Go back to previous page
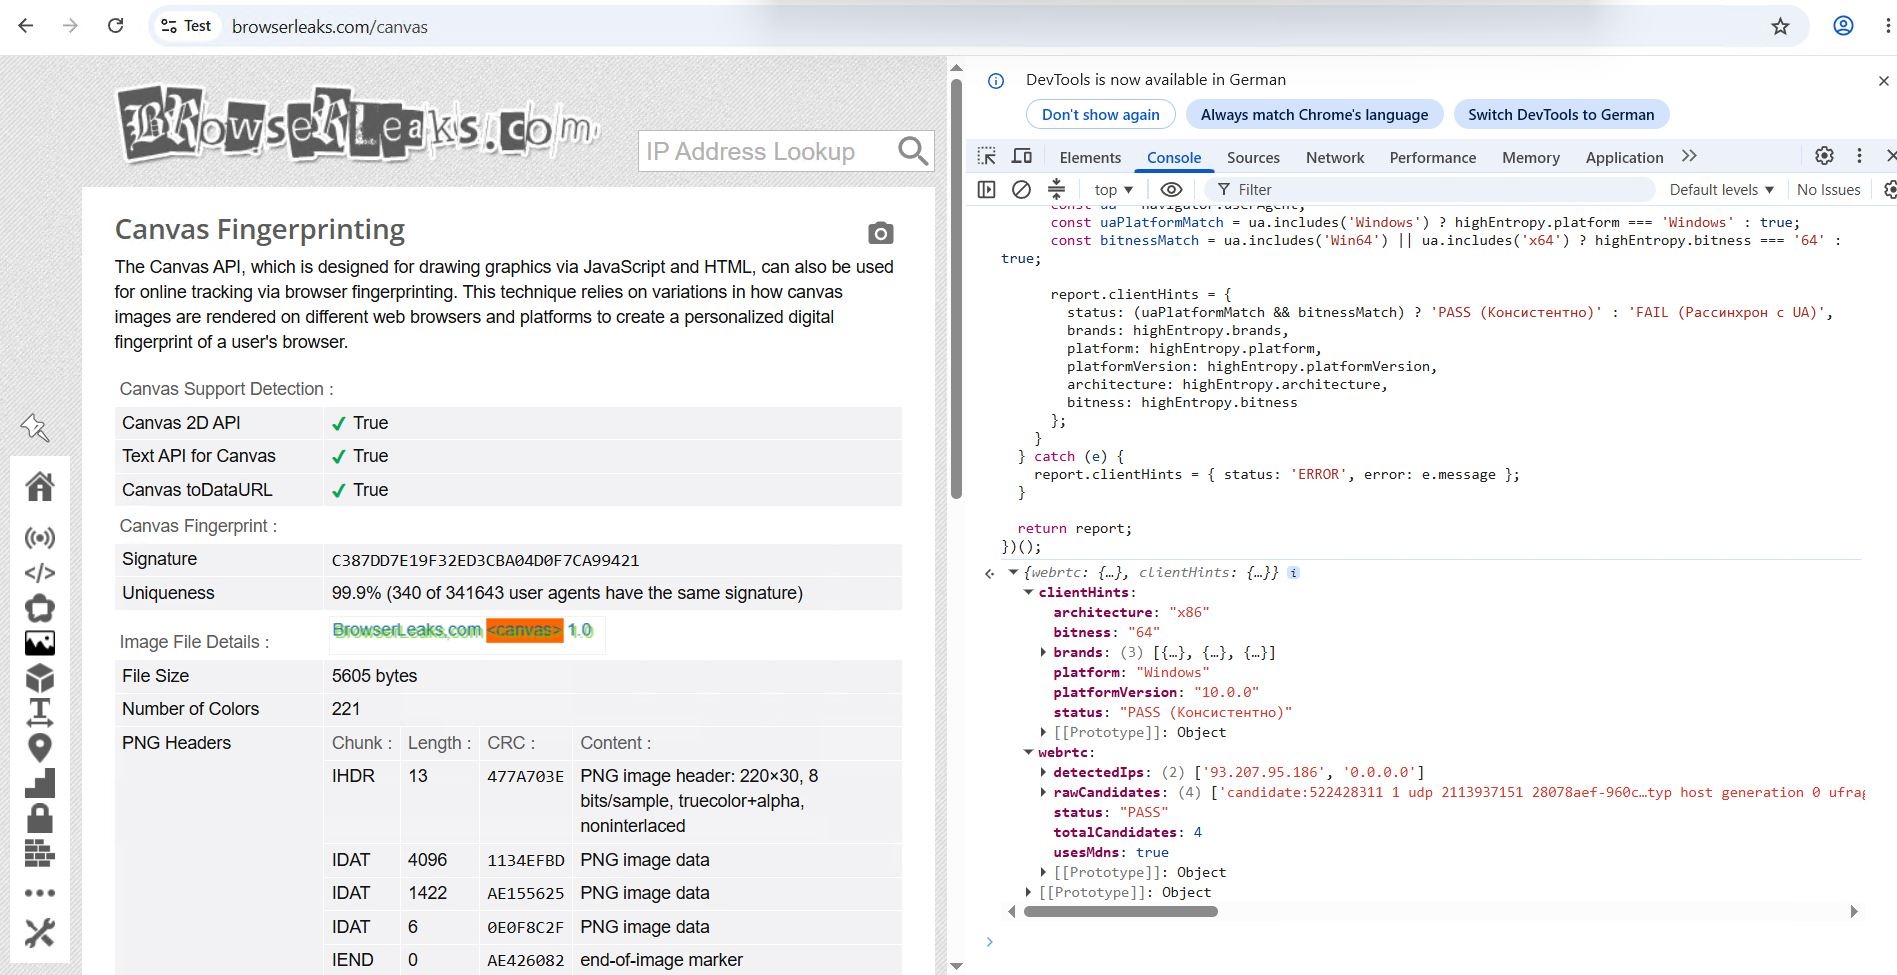 pyautogui.click(x=26, y=26)
